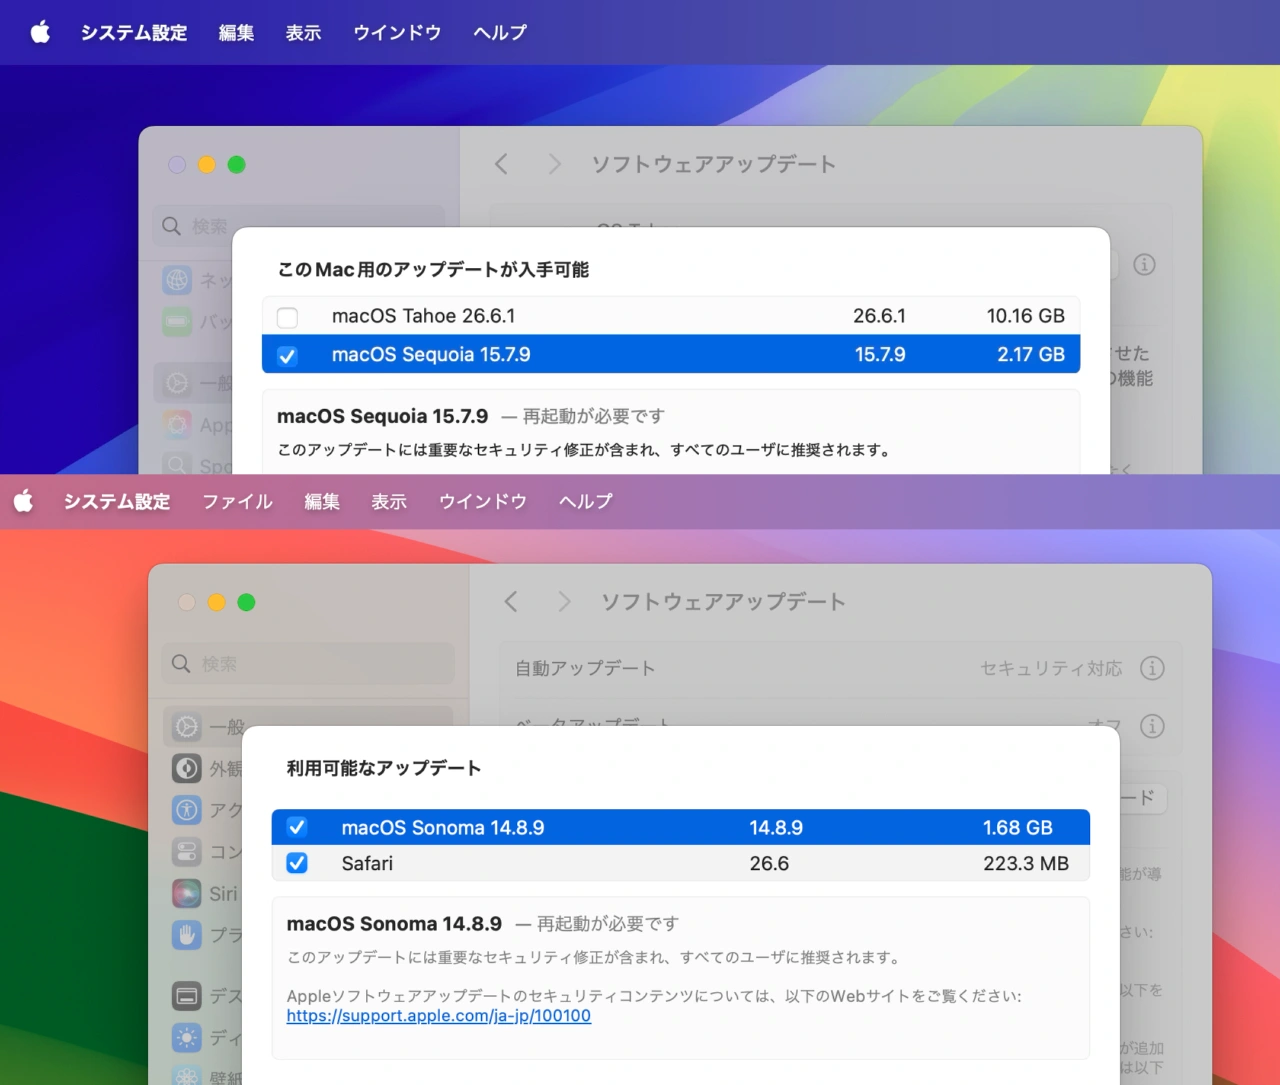Open control center sidebar icon
The width and height of the screenshot is (1280, 1085).
click(x=187, y=852)
